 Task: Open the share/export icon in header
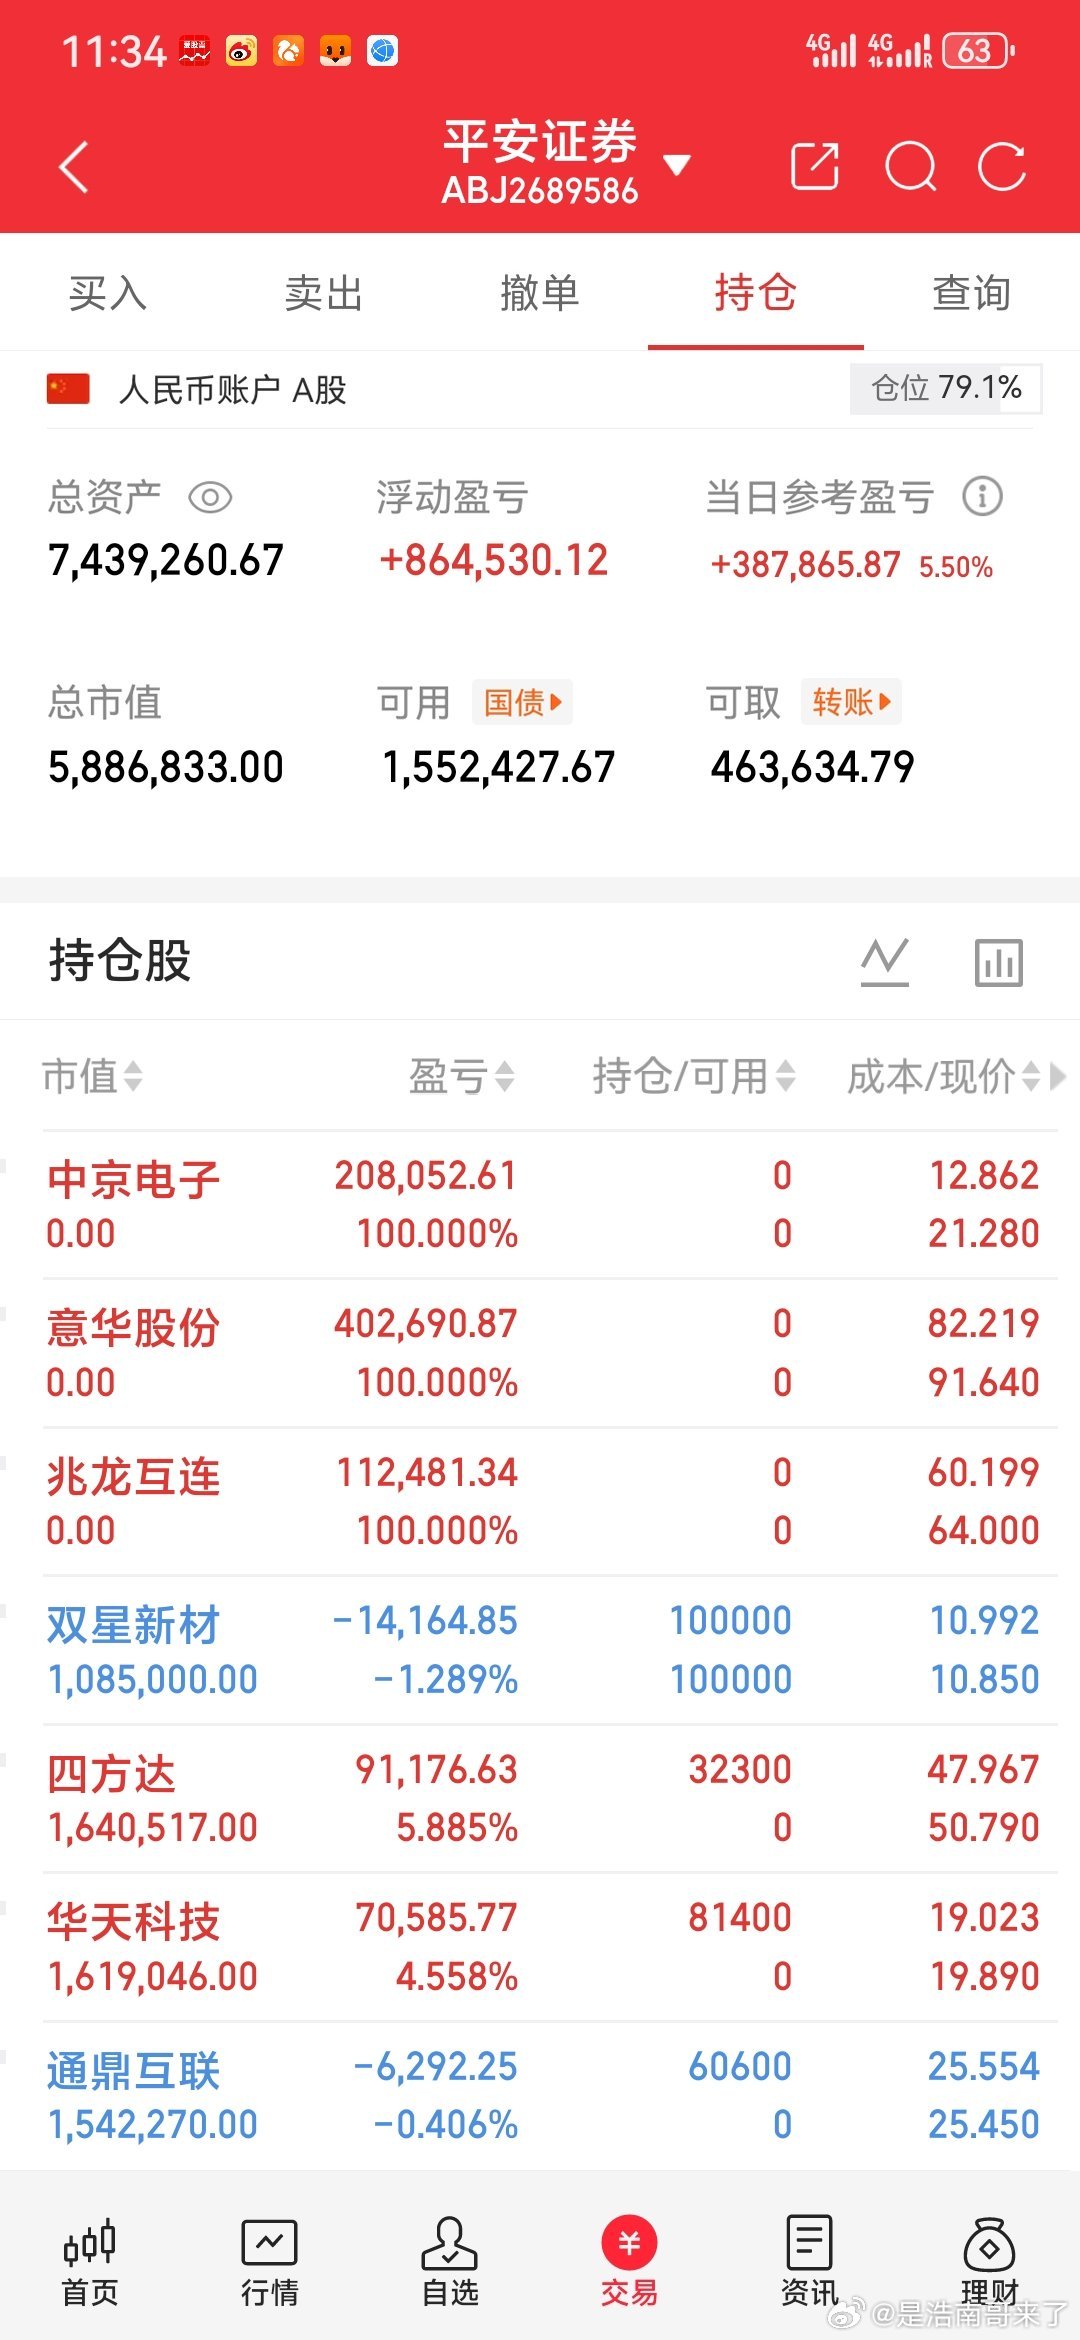pyautogui.click(x=815, y=166)
